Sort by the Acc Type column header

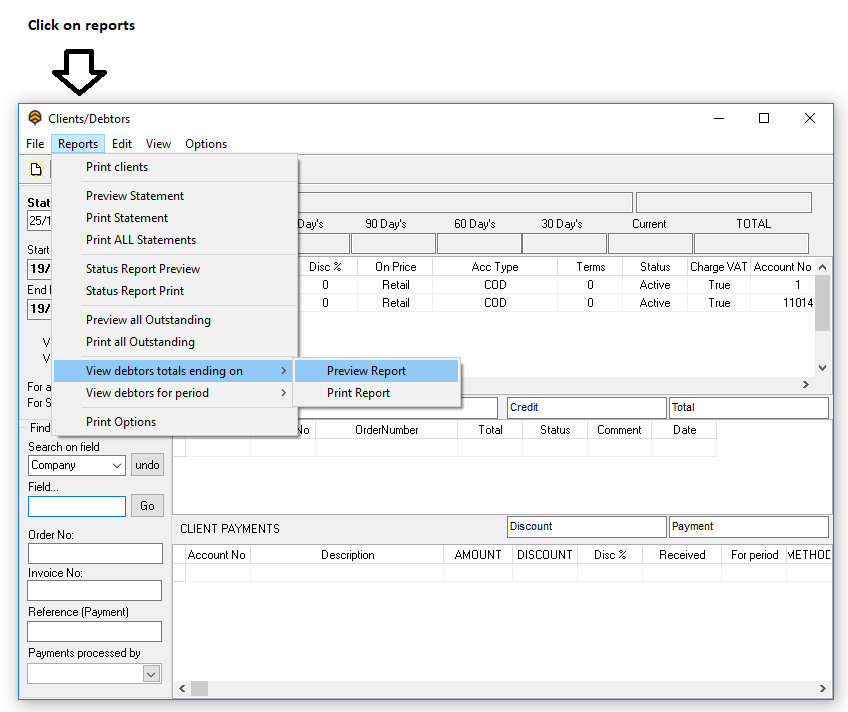tap(495, 267)
